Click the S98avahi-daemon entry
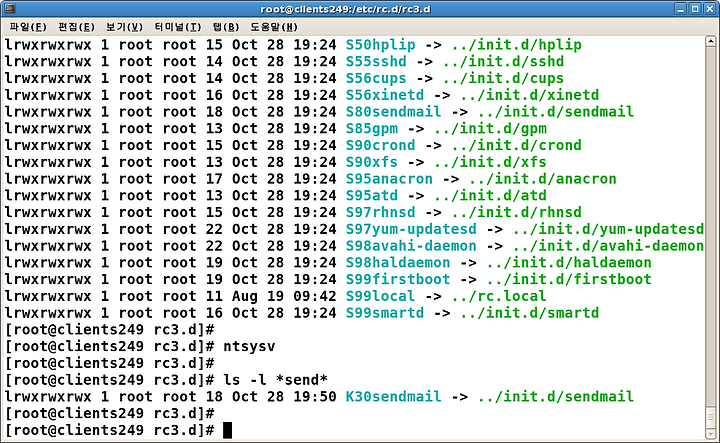 click(411, 246)
